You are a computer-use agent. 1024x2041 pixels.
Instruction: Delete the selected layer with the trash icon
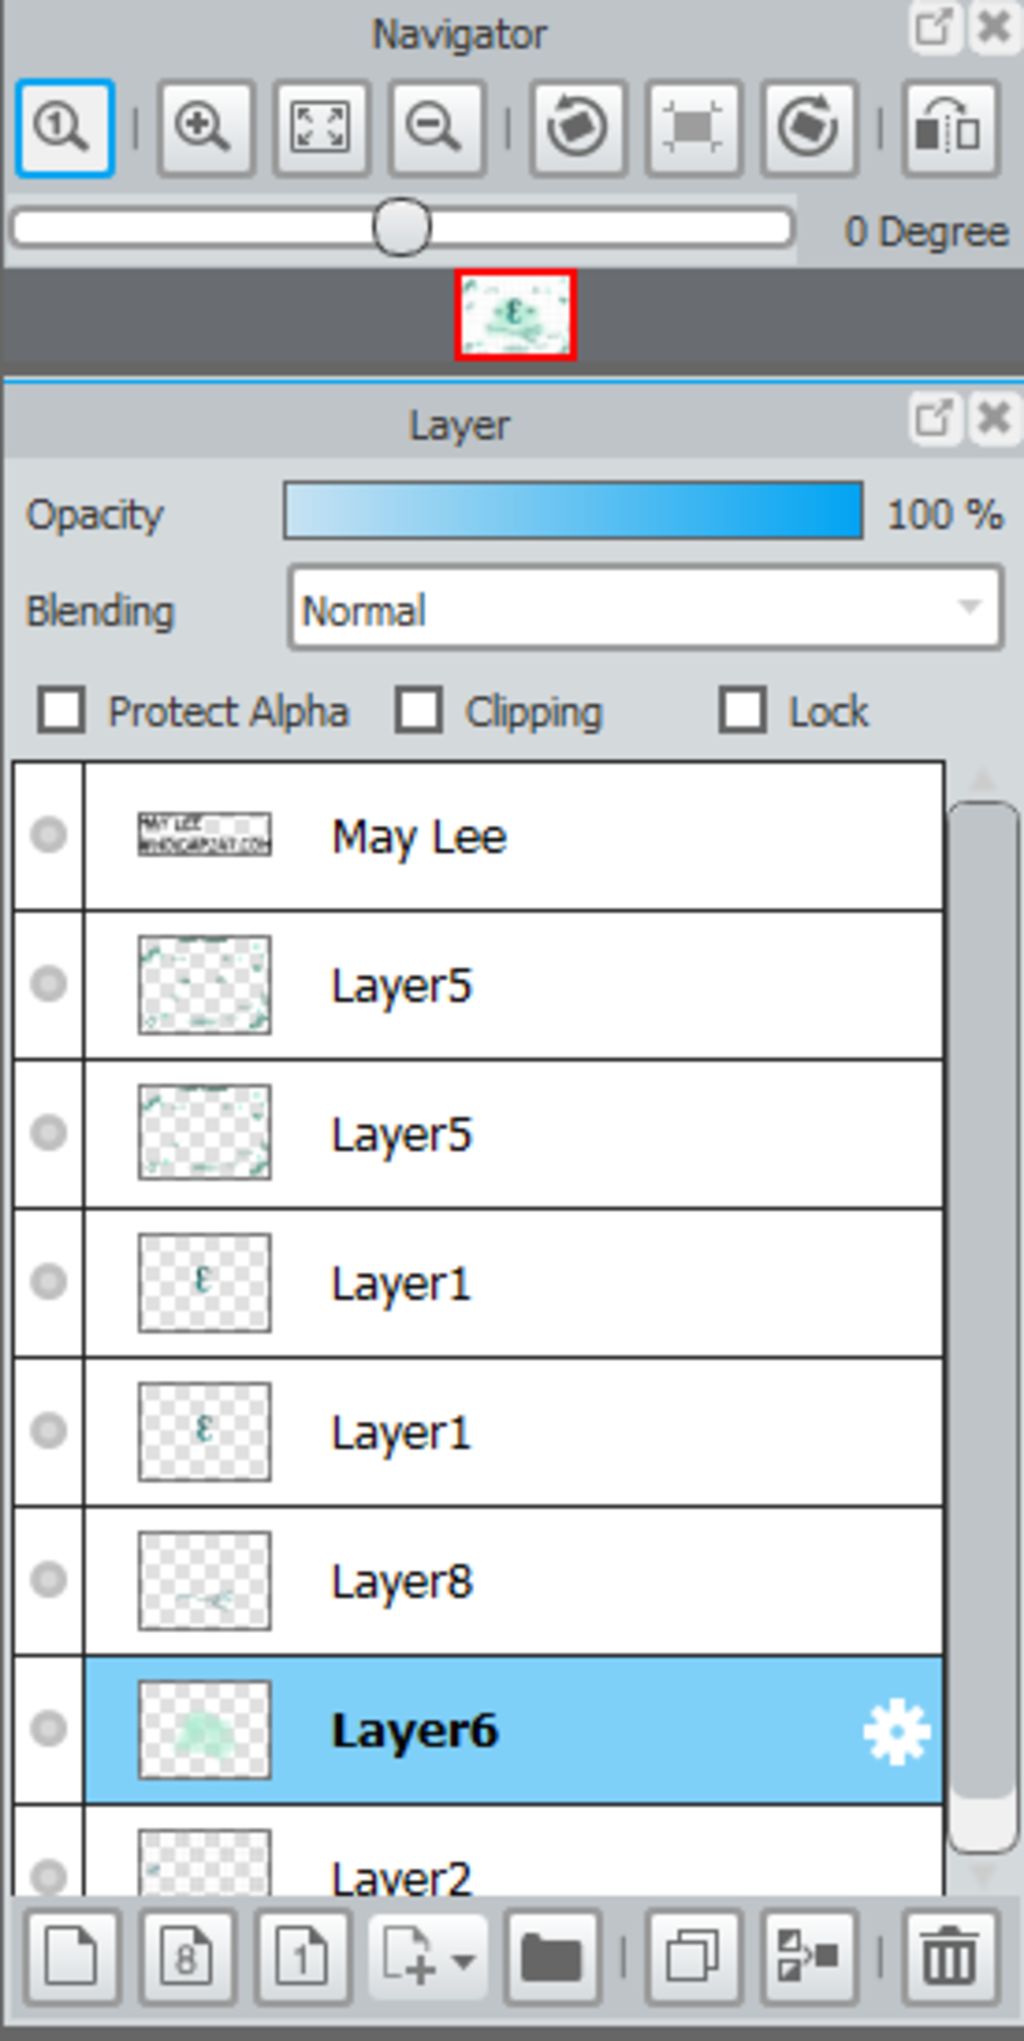coord(949,1956)
